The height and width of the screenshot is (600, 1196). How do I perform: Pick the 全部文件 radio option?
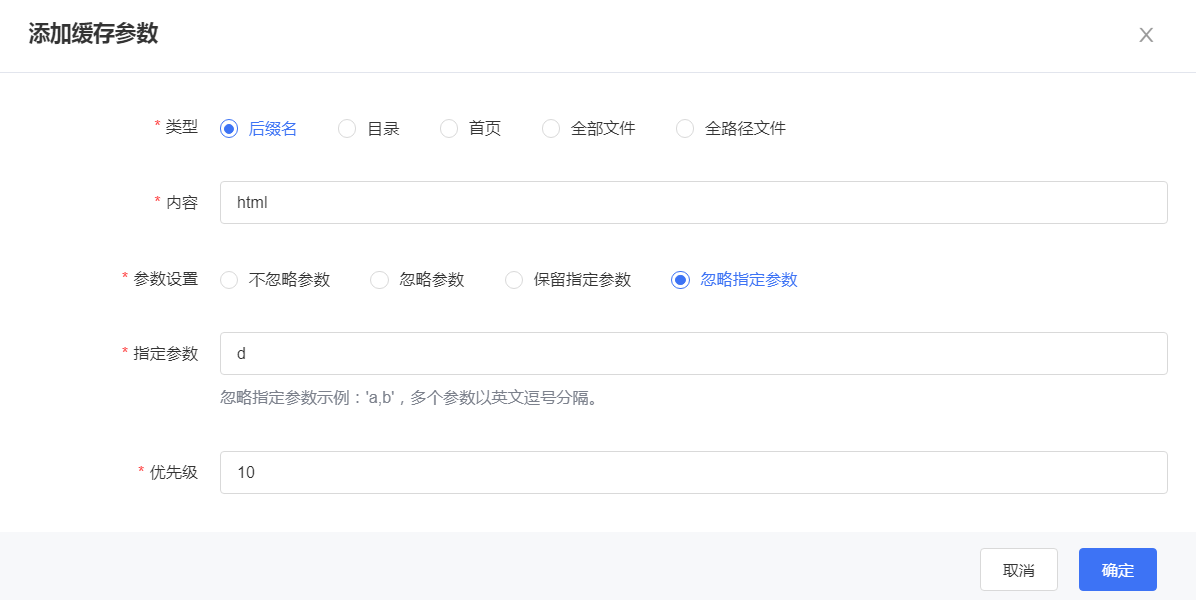pyautogui.click(x=551, y=129)
